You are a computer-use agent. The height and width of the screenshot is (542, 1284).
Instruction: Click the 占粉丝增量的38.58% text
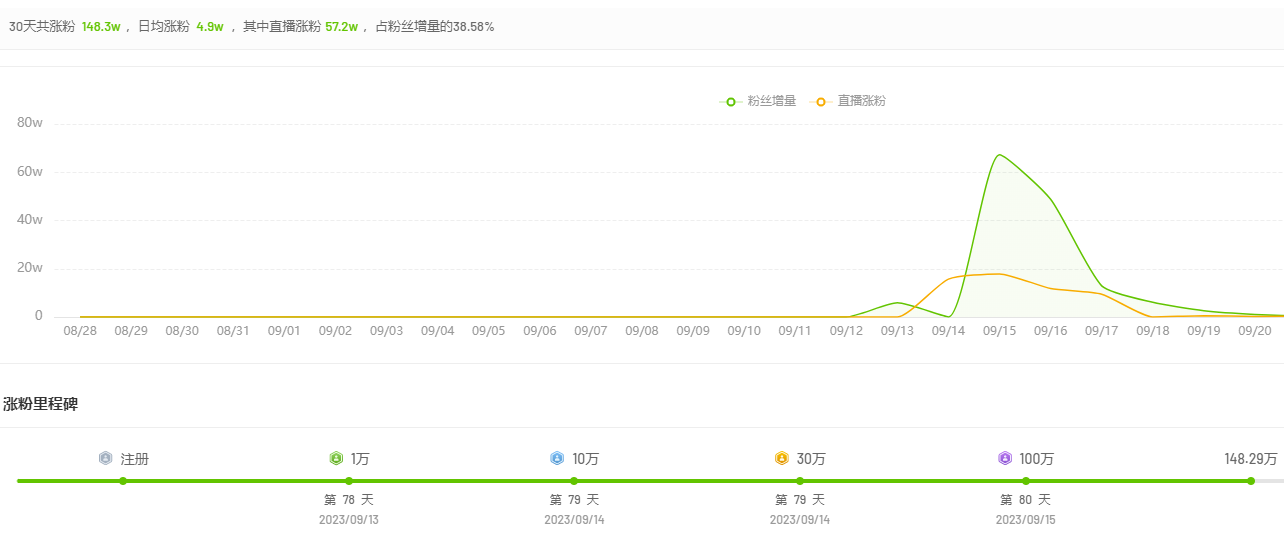pyautogui.click(x=435, y=27)
